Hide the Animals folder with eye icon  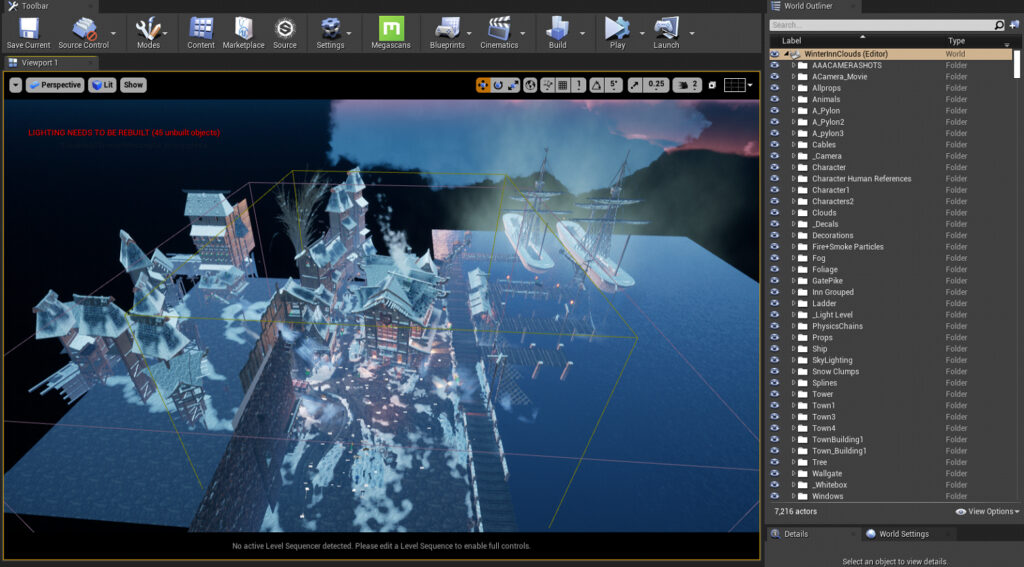(x=775, y=99)
